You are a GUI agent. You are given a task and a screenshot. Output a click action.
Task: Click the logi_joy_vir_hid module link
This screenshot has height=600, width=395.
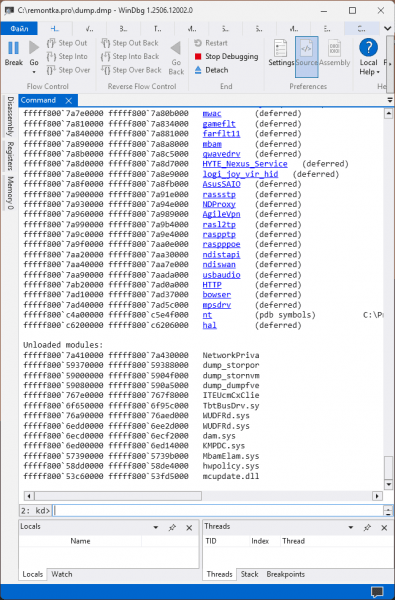point(240,174)
